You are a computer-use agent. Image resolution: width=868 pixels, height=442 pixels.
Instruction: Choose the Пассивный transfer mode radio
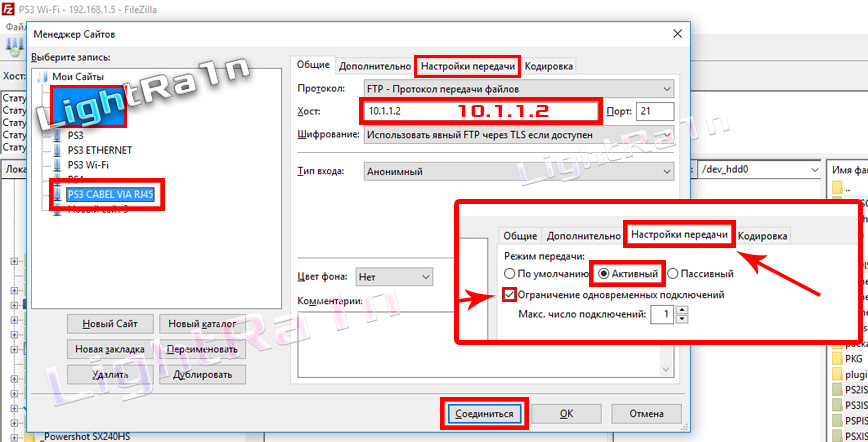(x=673, y=274)
